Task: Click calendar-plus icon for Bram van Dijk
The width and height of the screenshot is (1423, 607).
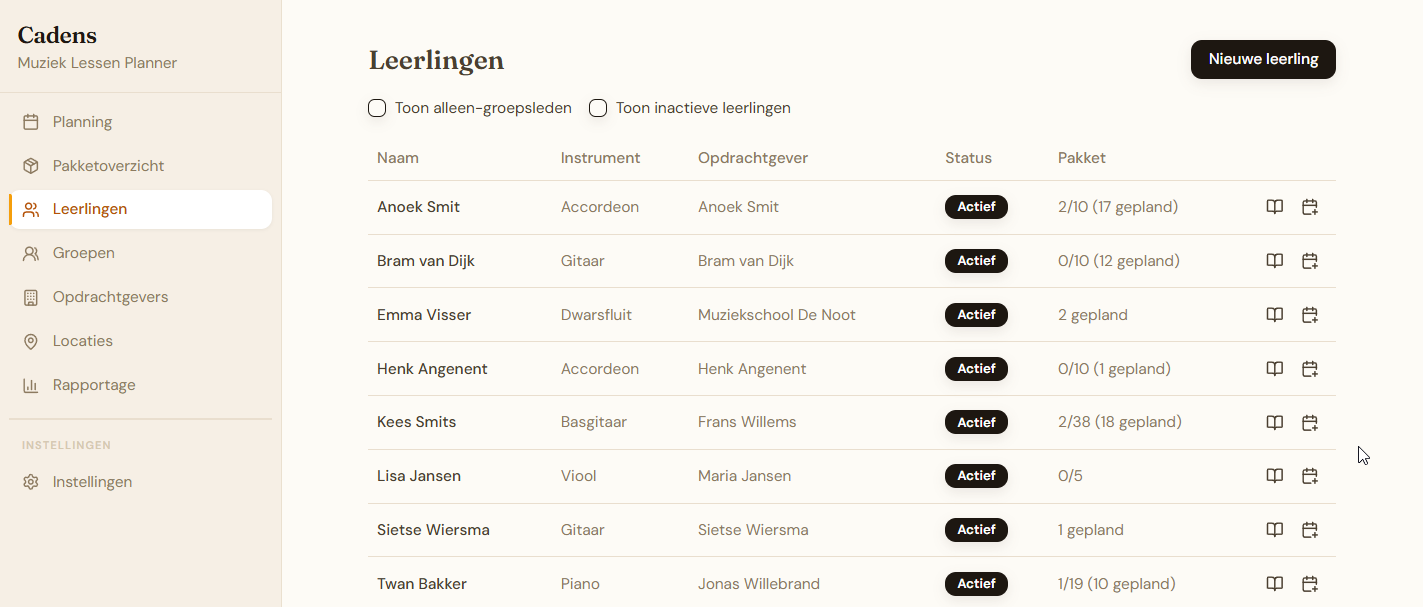Action: 1309,261
